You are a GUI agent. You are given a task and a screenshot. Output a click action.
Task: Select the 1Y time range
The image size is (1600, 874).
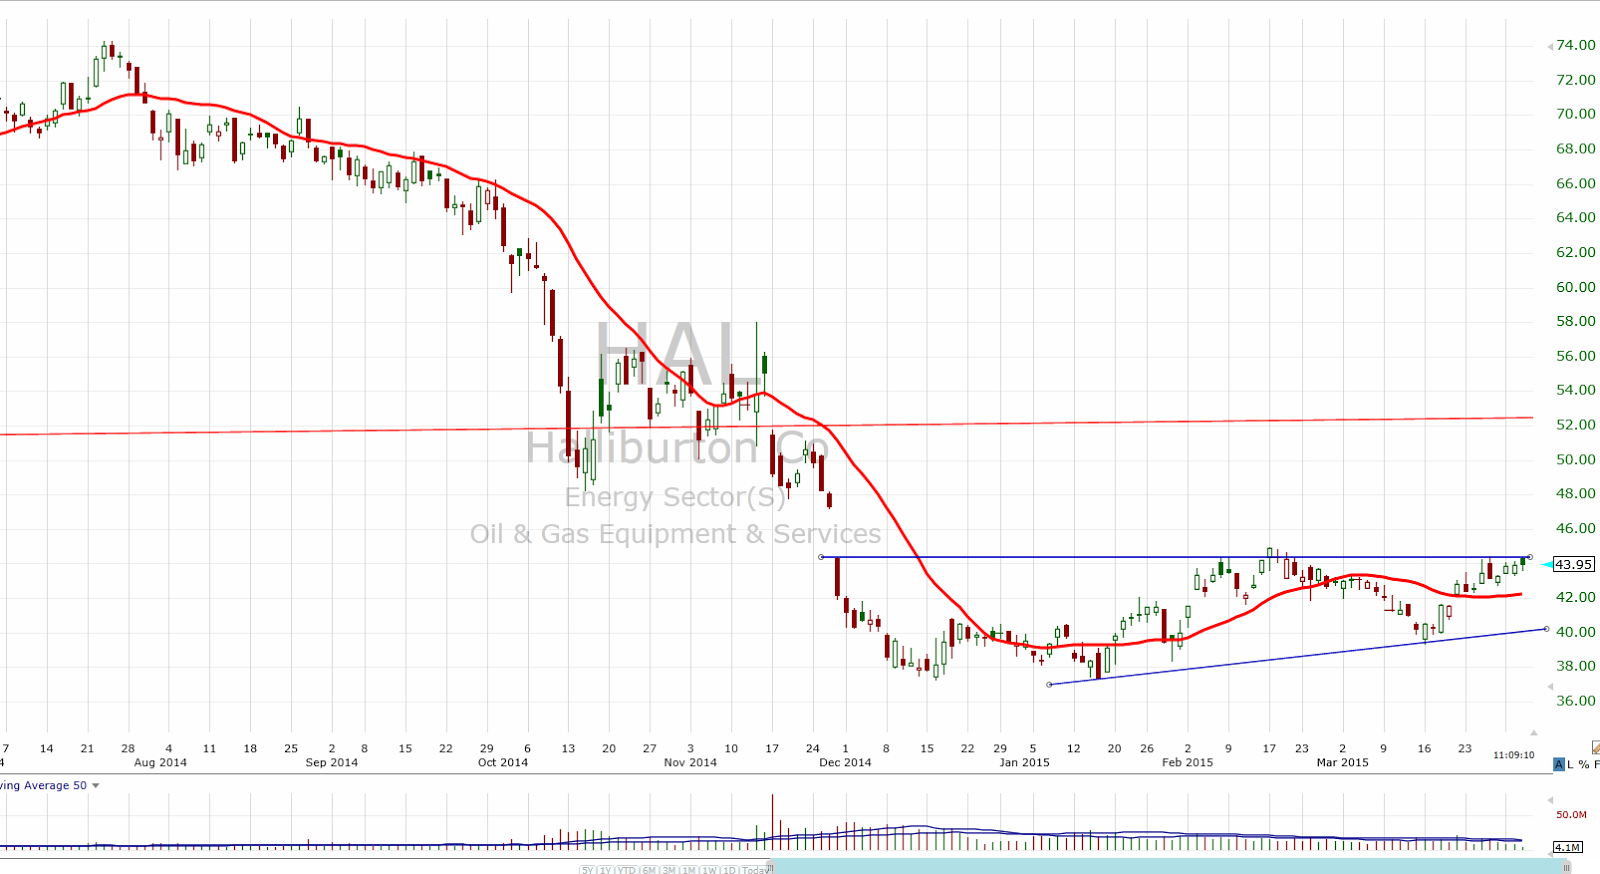[x=605, y=870]
